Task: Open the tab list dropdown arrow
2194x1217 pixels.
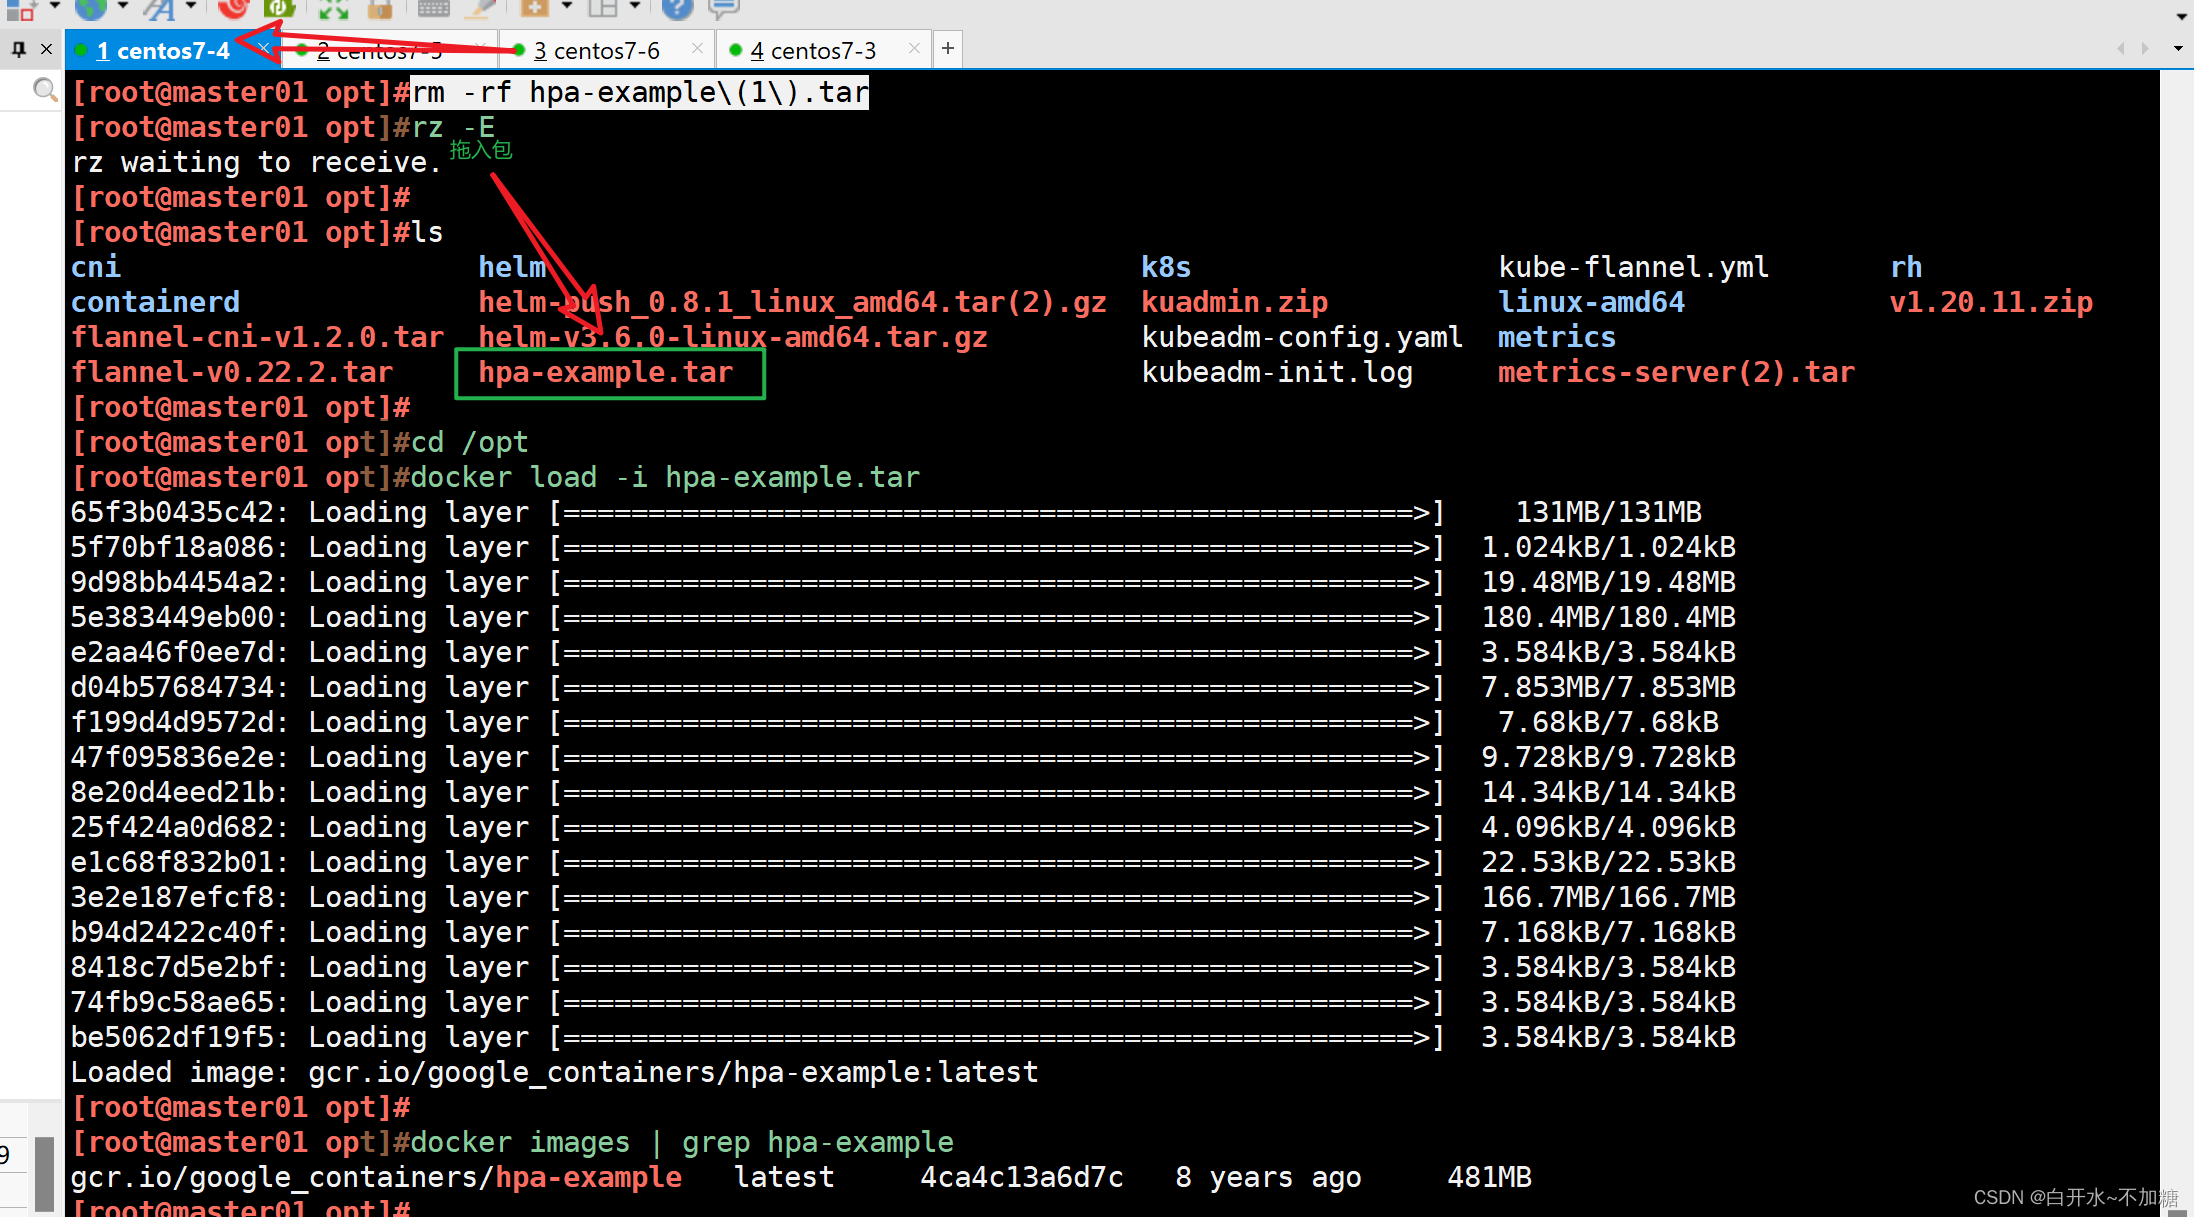Action: [x=2178, y=49]
